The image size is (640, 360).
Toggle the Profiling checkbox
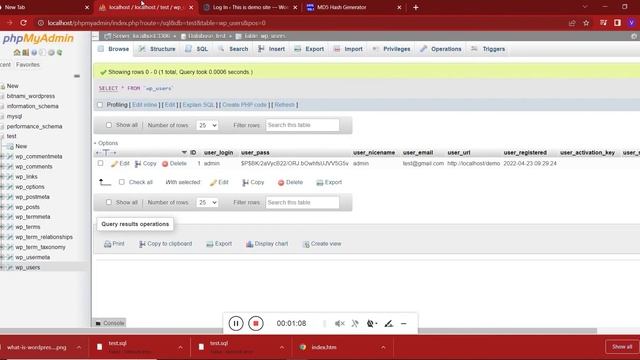coord(100,105)
